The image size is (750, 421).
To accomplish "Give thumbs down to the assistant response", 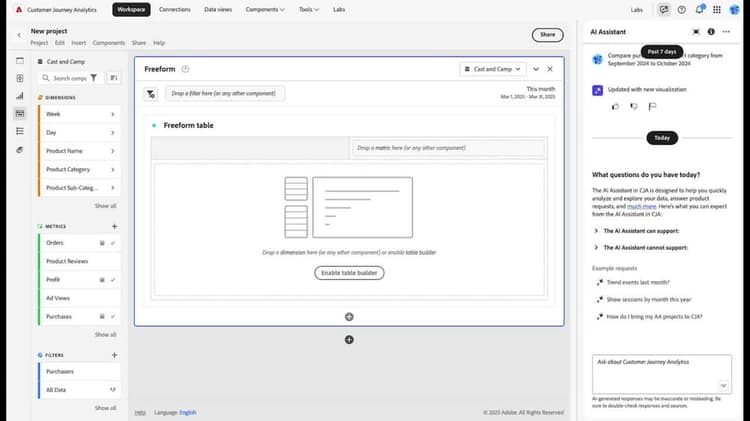I will tap(634, 106).
